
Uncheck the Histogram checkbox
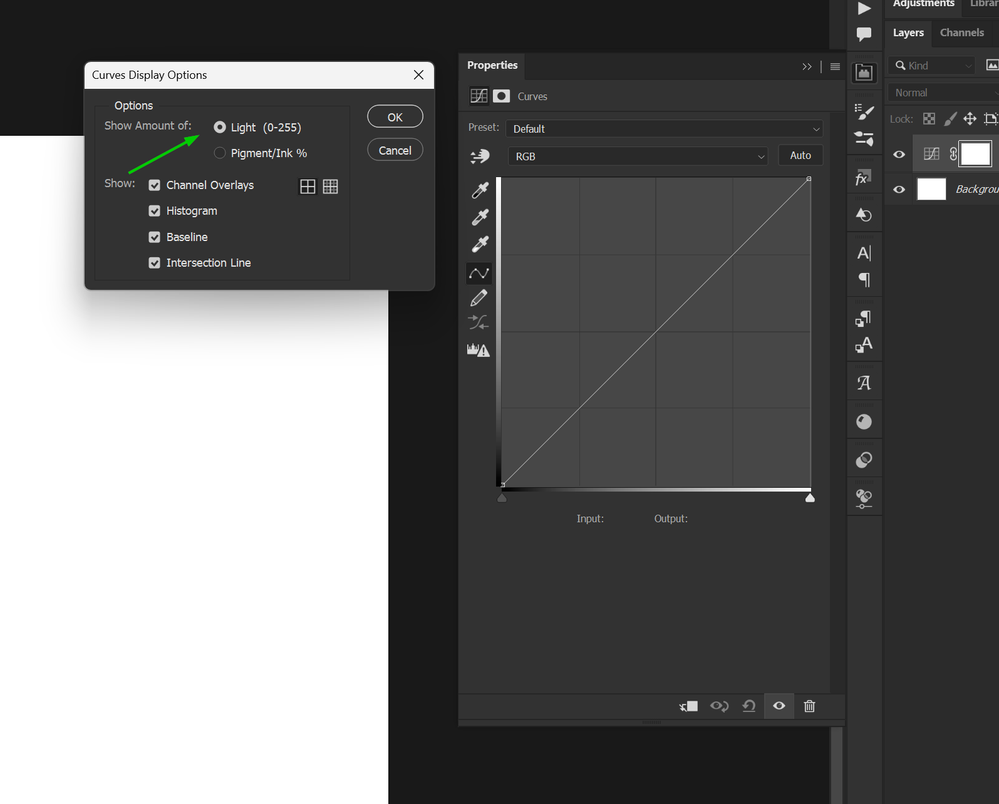click(x=154, y=211)
